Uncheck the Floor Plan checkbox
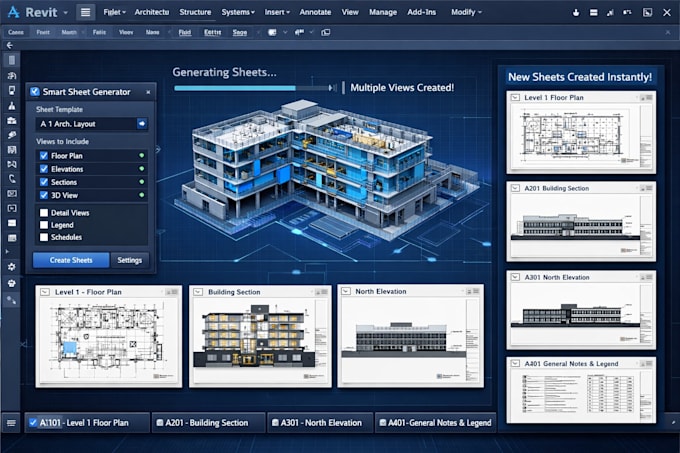The image size is (680, 453). coord(44,156)
